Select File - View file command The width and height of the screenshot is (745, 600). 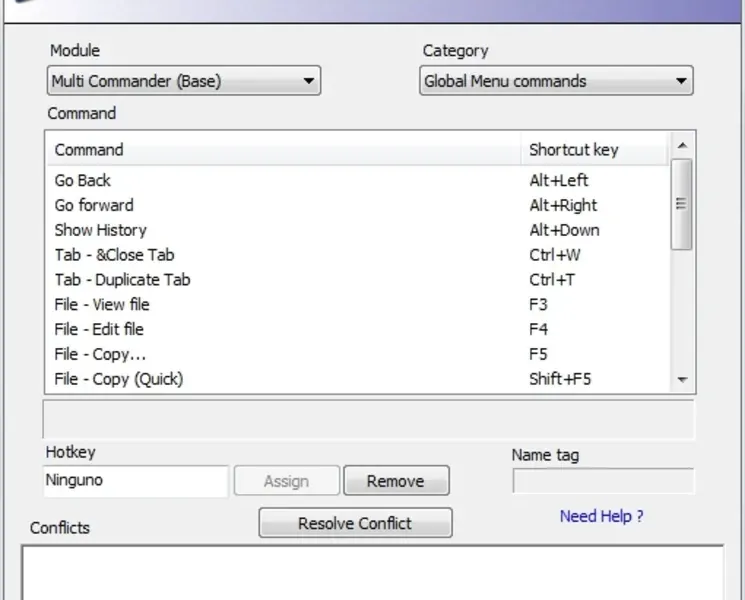pos(102,304)
